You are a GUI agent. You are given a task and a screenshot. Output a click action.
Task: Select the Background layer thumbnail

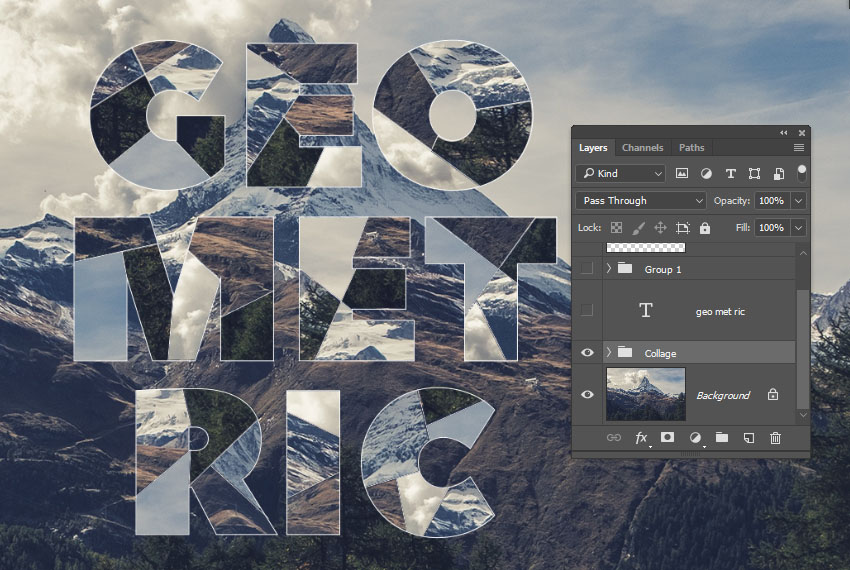click(x=646, y=394)
